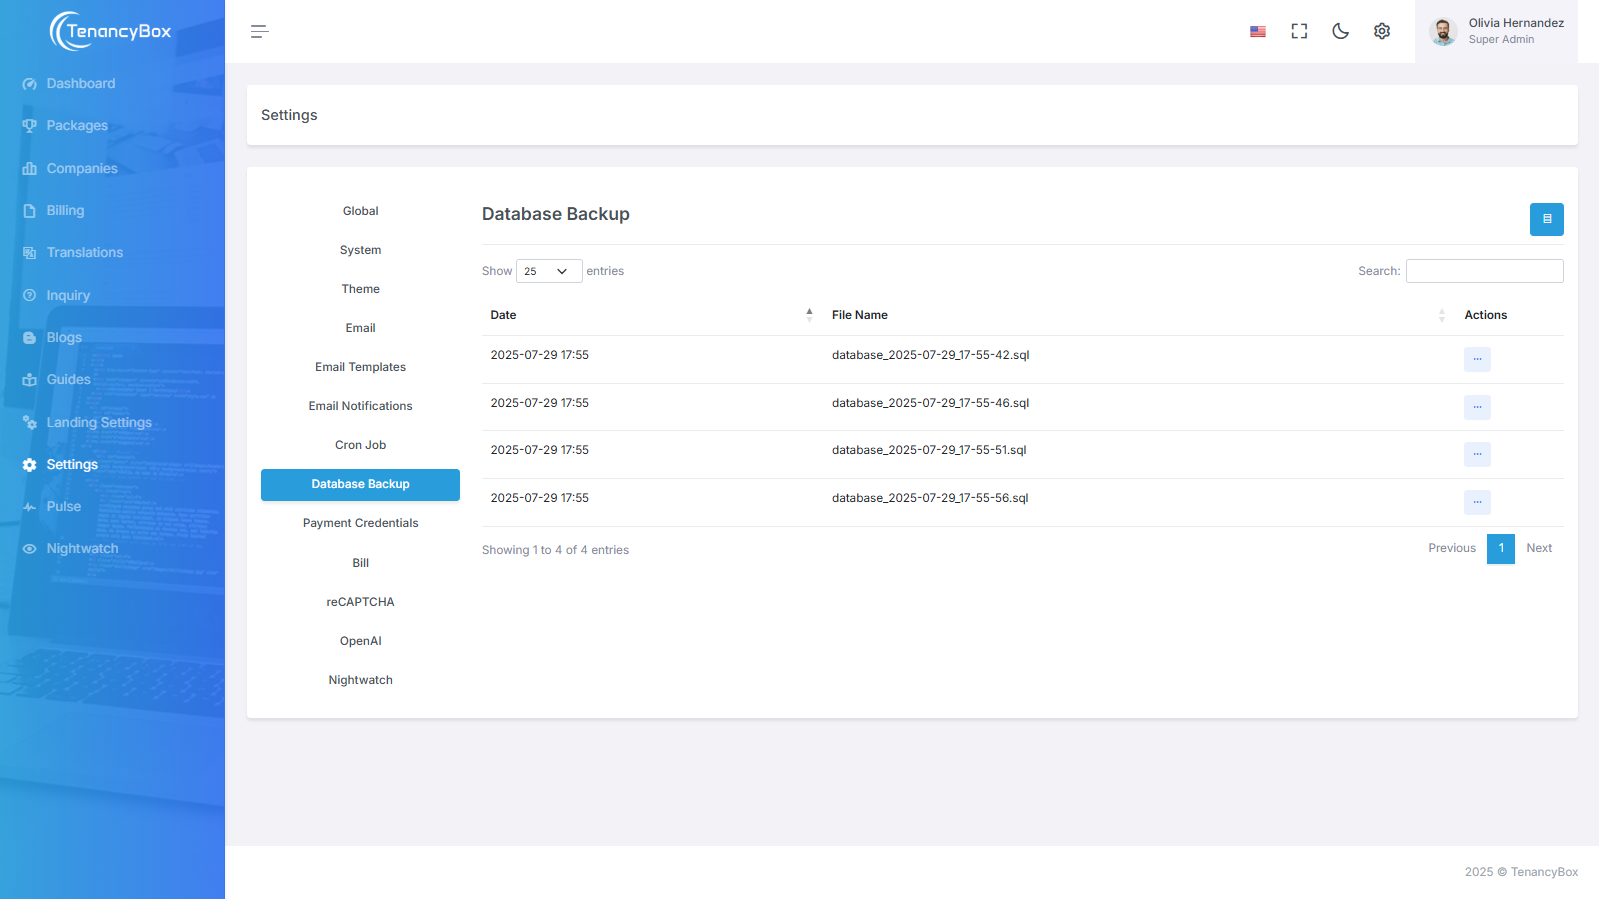Open actions for database_2025-07-29_17-55-42.sql
1599x899 pixels.
point(1477,359)
